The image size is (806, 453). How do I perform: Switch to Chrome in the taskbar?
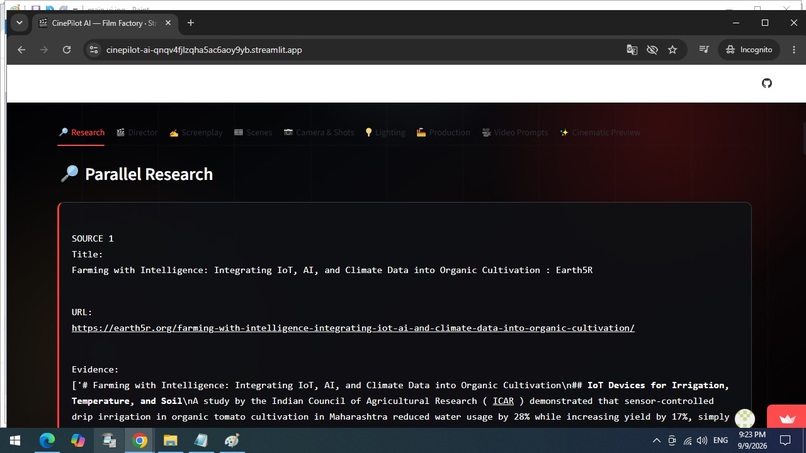(140, 441)
